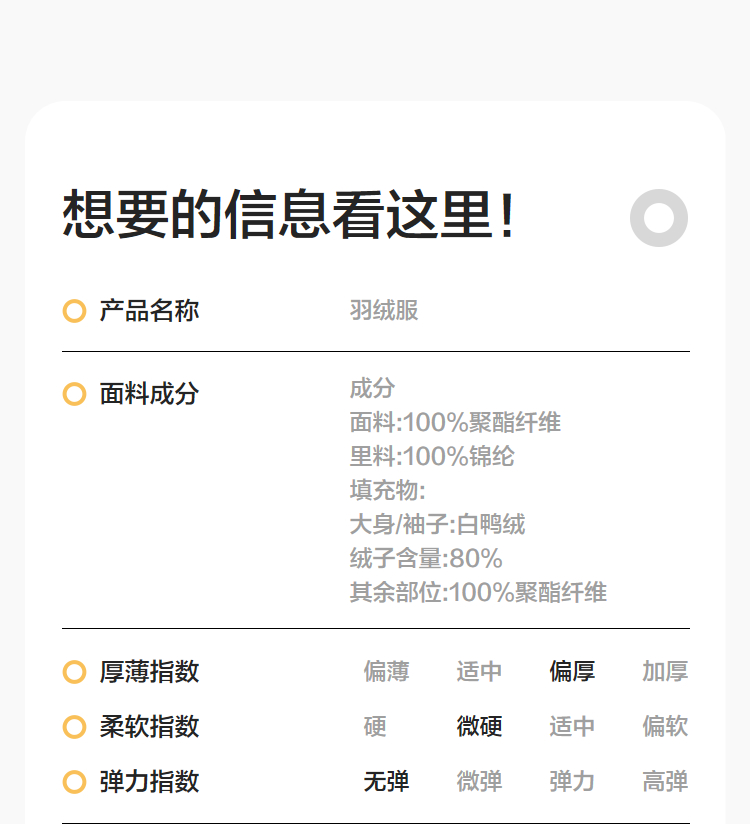Click the orange circle beside 面料成分

click(x=74, y=394)
